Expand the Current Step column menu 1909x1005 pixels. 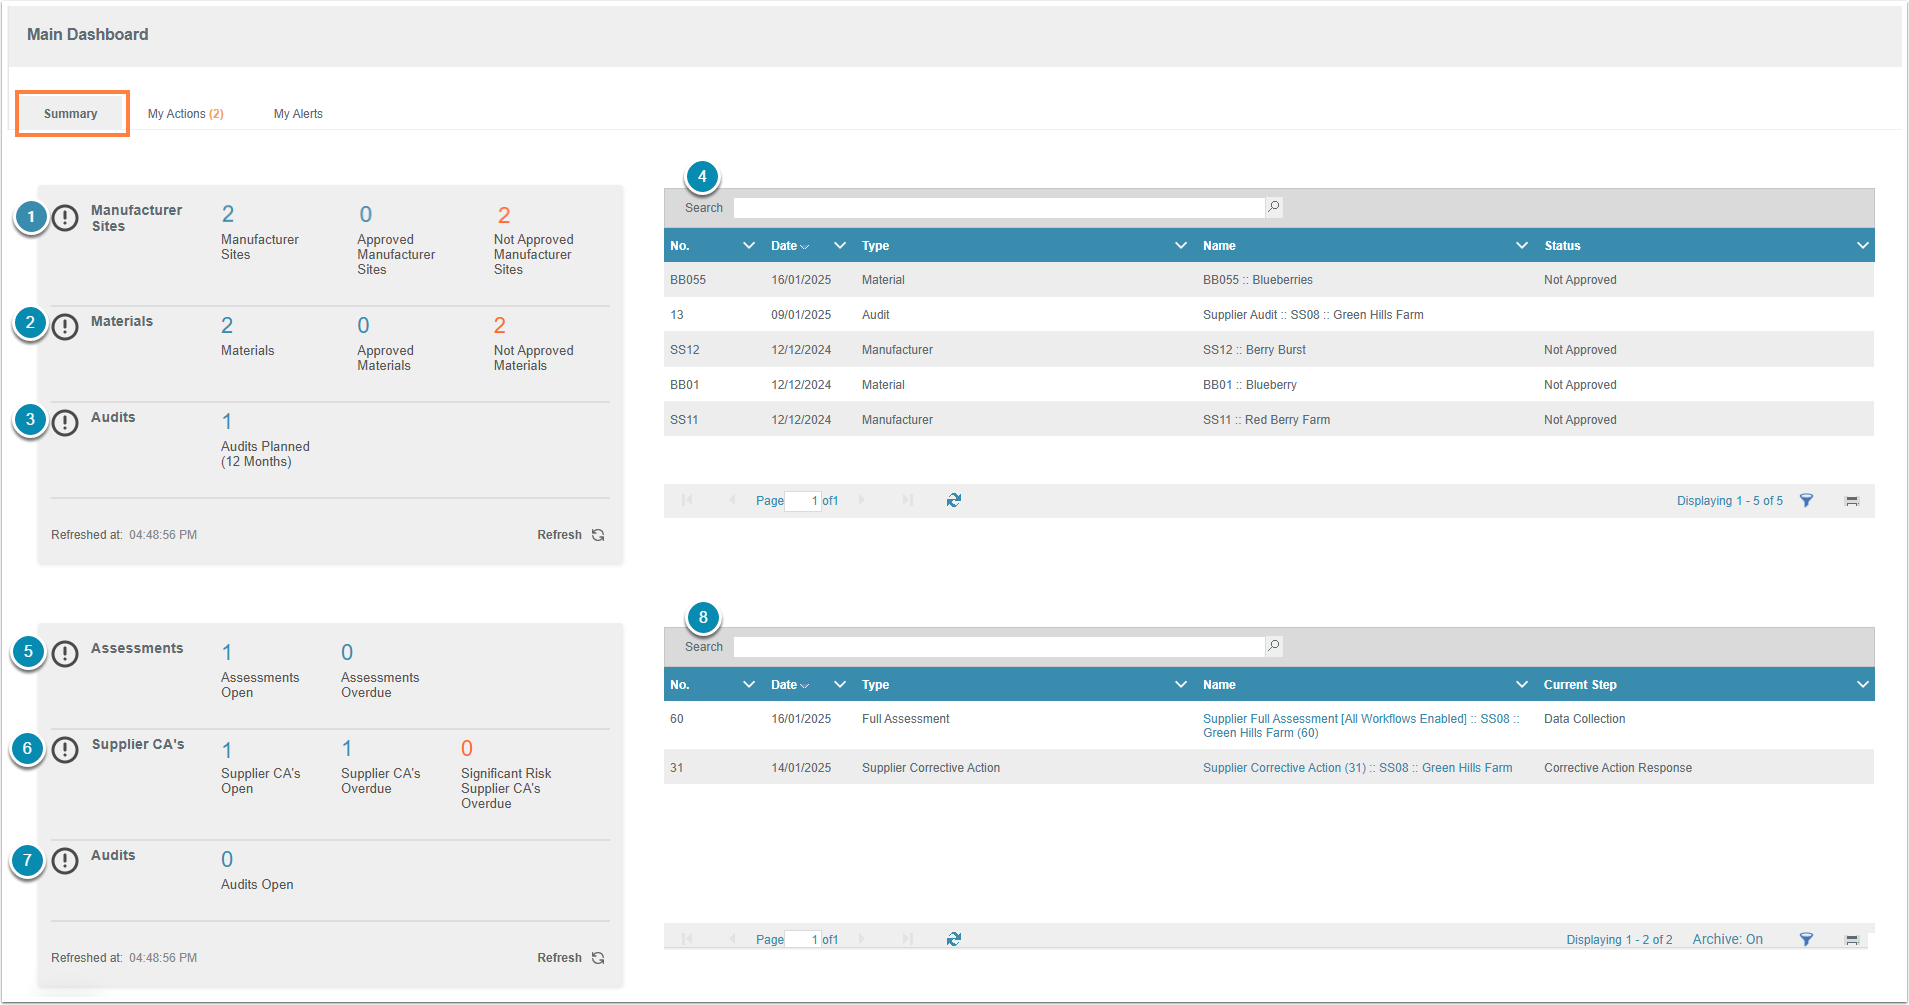(x=1862, y=685)
